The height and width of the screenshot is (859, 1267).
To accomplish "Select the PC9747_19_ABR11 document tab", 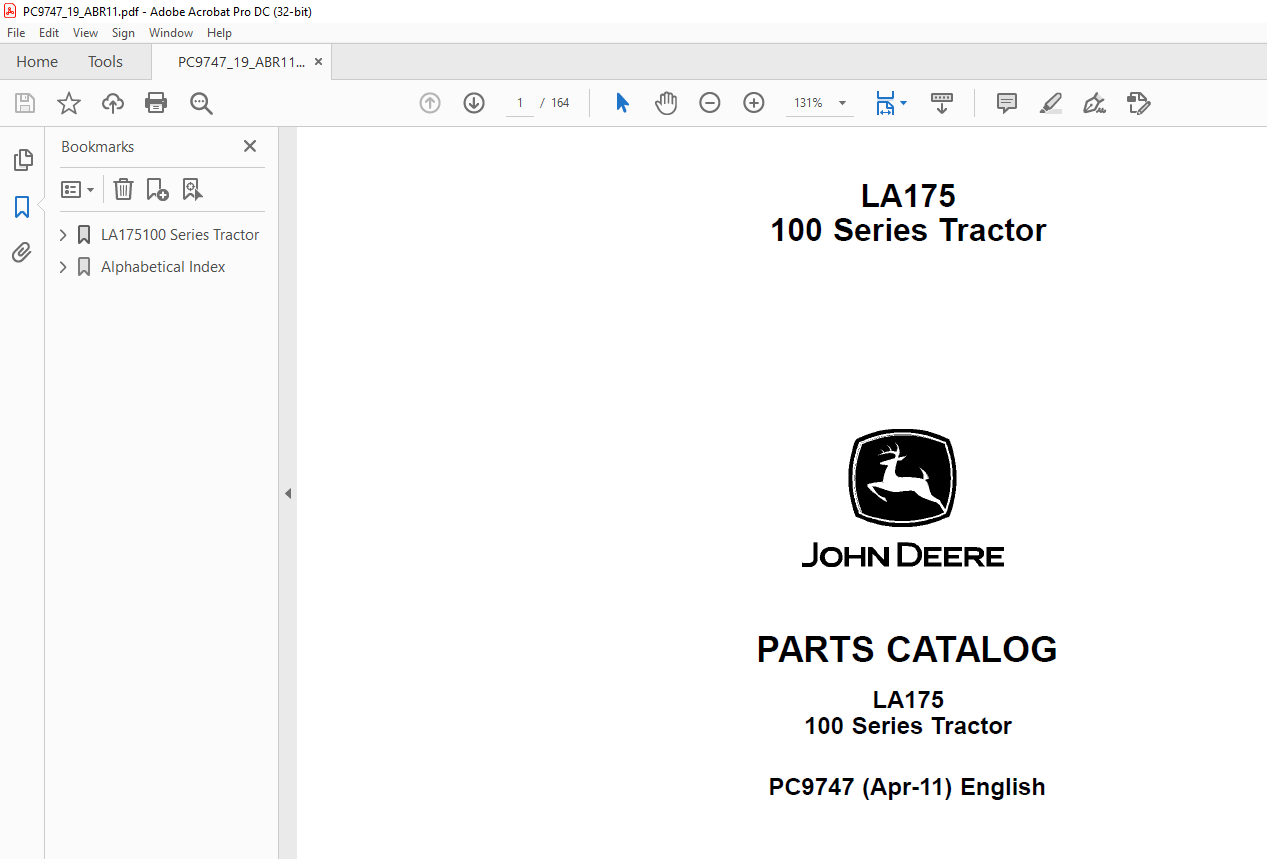I will pos(241,62).
